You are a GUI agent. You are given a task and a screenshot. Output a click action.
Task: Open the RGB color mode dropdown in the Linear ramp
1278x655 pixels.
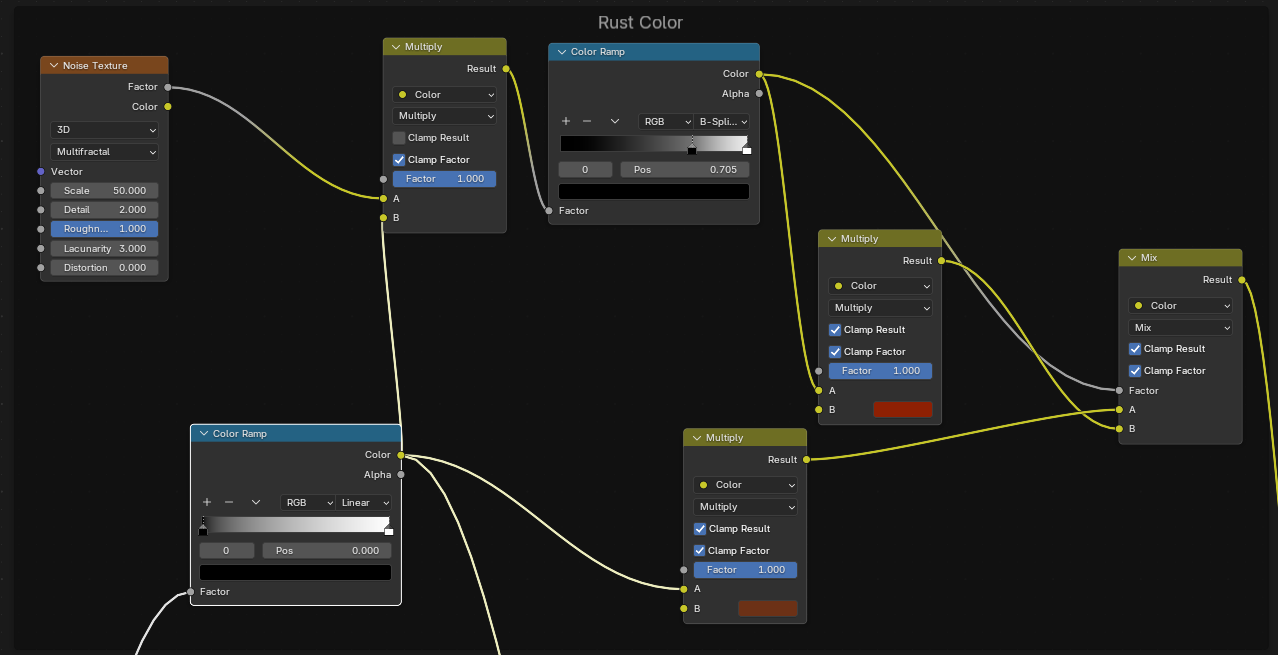[x=308, y=503]
